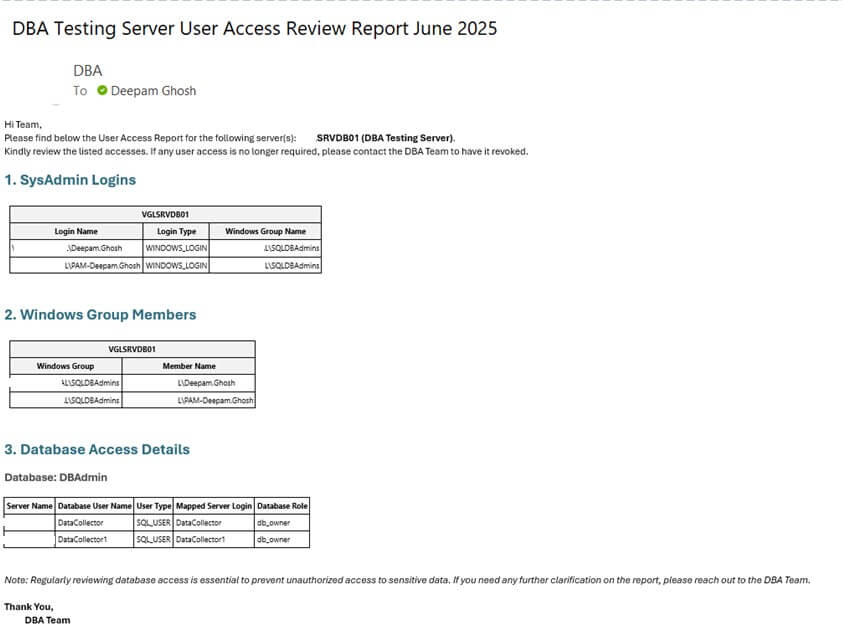Click heading '2. Windows Group Members'
The image size is (842, 627).
(100, 315)
